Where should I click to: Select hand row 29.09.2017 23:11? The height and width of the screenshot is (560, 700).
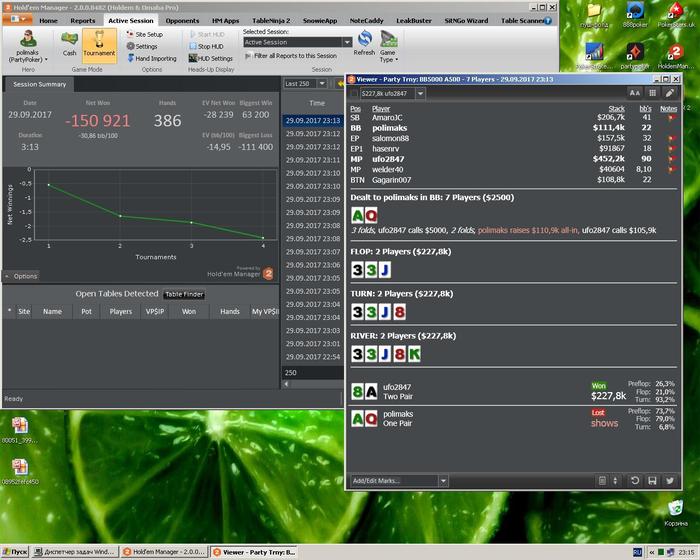tap(313, 160)
